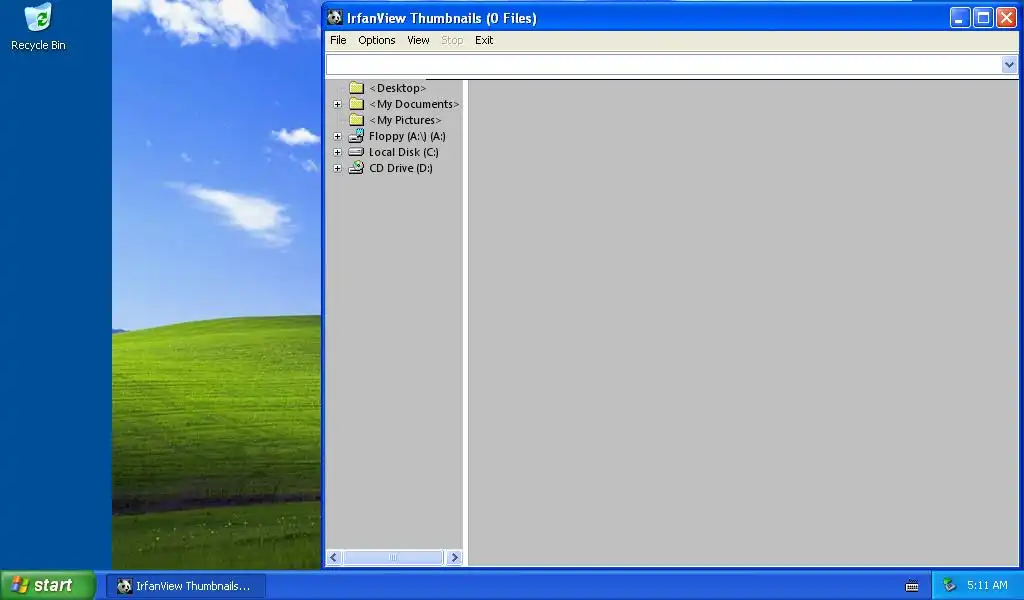Click the Exit menu item
The height and width of the screenshot is (600, 1024).
tap(484, 40)
